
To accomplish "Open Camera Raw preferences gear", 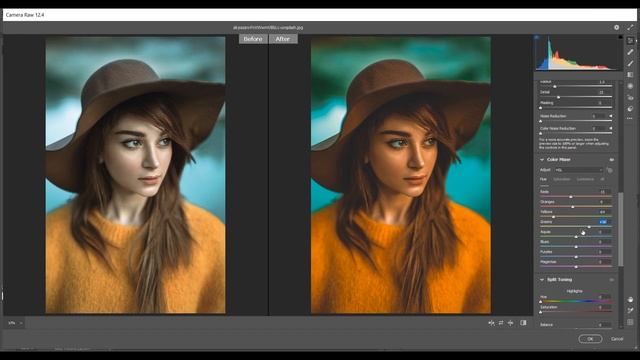I will [616, 27].
